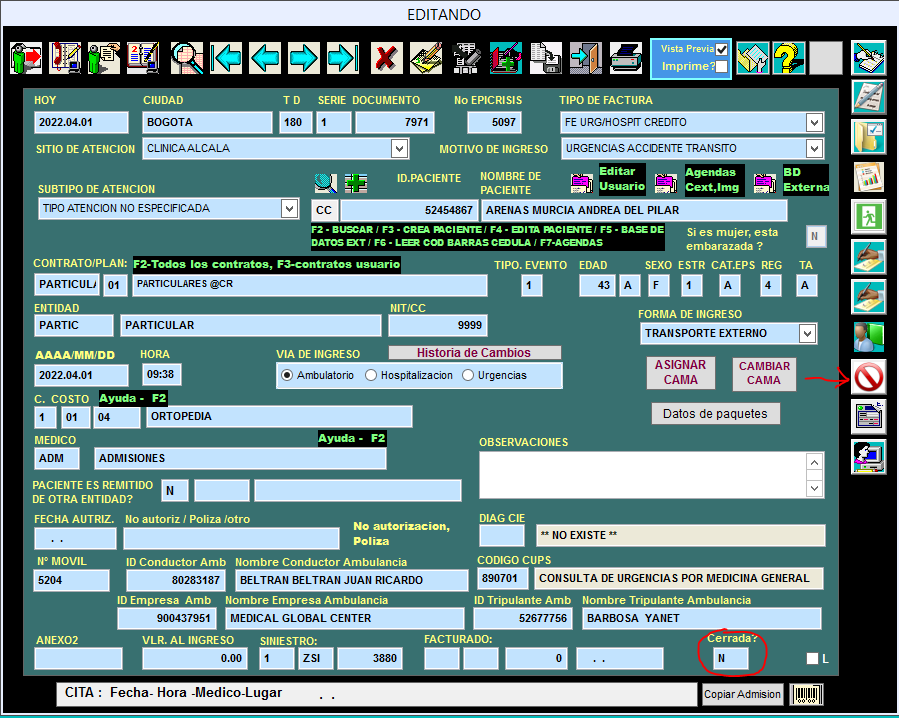Click inside the OBSERVACIONES text box
Screen dimensions: 899x718
643,475
